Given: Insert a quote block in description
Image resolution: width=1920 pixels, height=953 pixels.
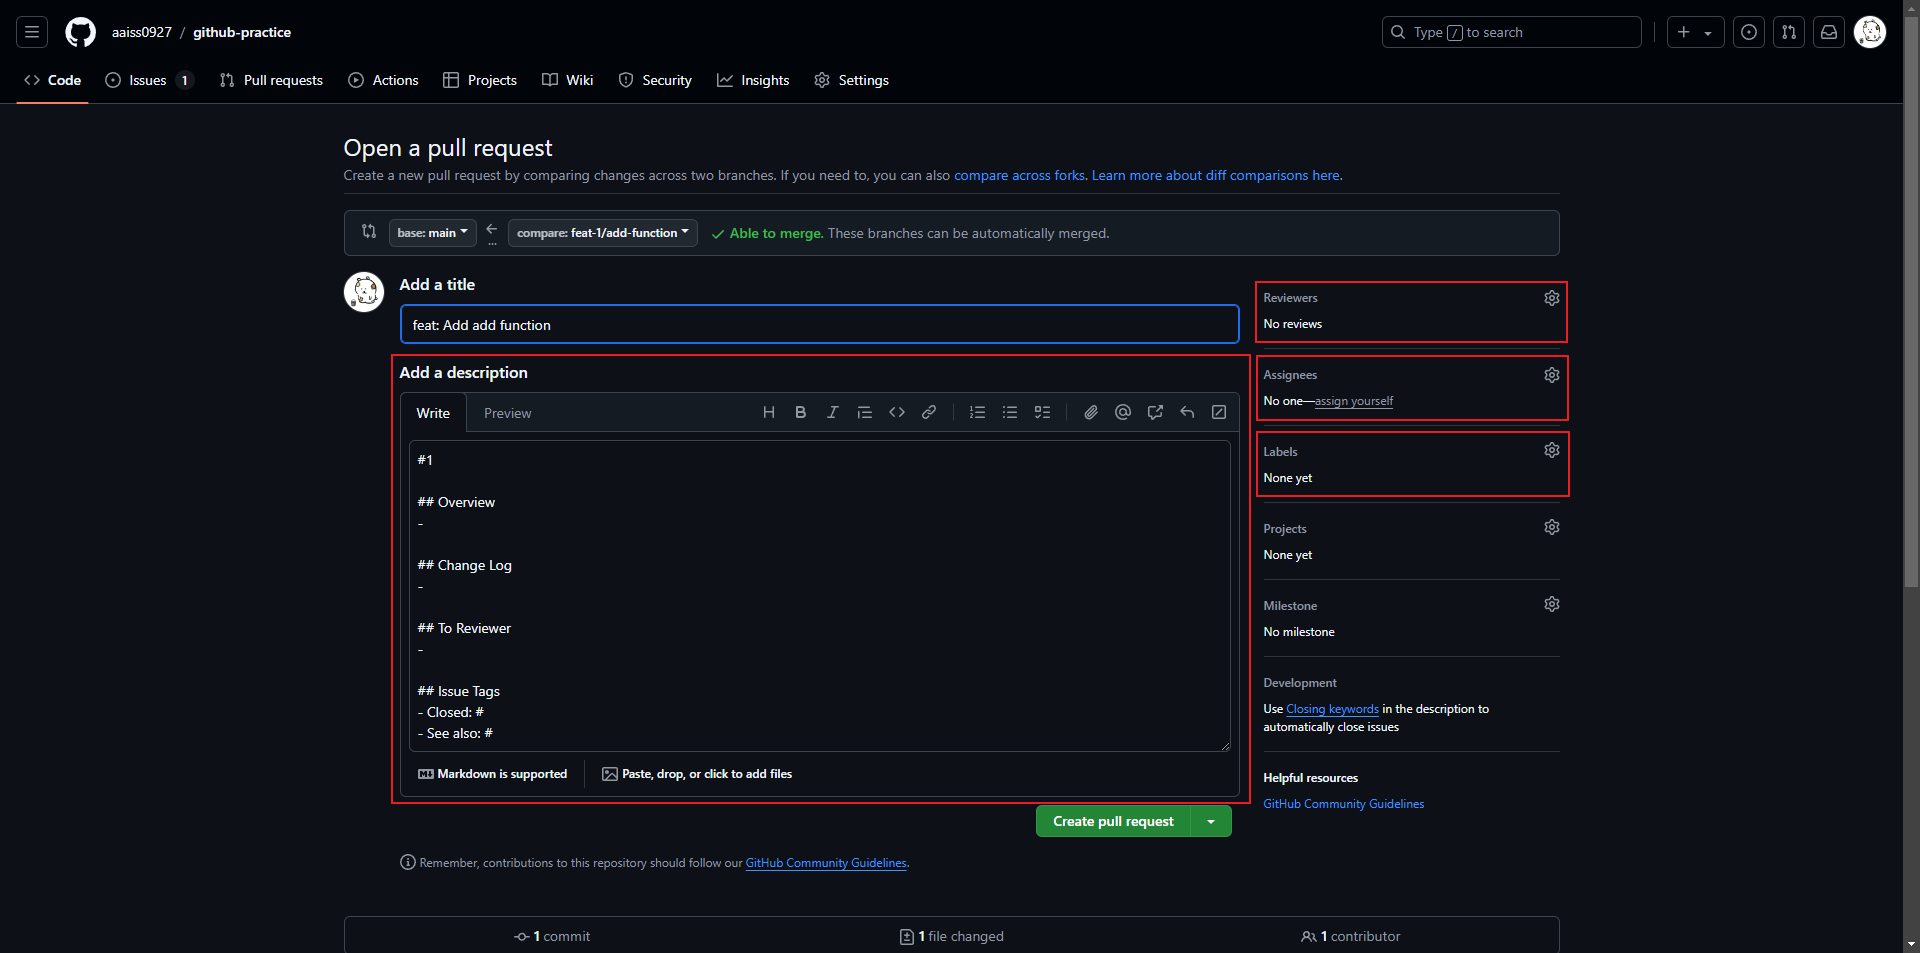Looking at the screenshot, I should (865, 412).
